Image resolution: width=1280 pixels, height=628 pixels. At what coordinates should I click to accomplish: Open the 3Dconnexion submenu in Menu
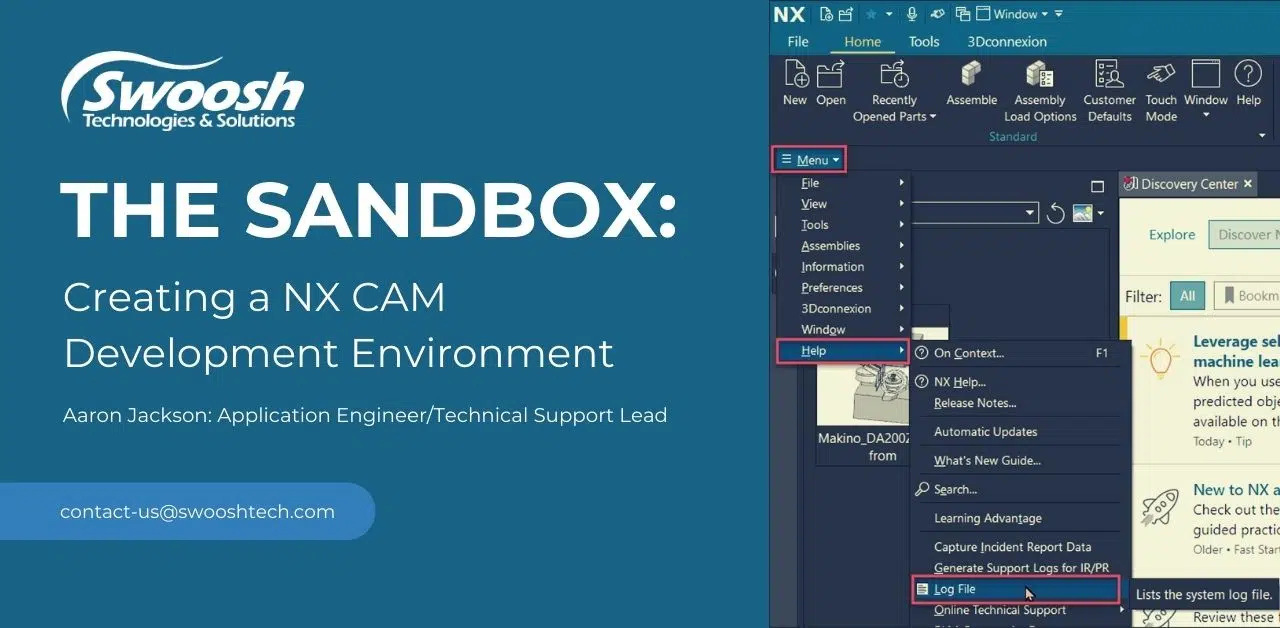coord(844,309)
